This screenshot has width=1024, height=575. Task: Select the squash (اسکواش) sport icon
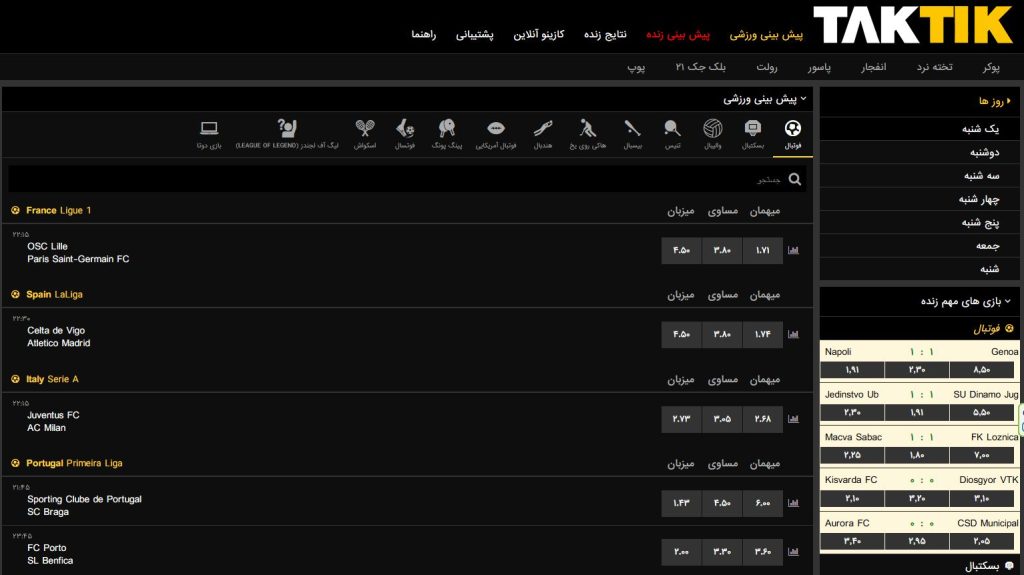click(x=365, y=128)
